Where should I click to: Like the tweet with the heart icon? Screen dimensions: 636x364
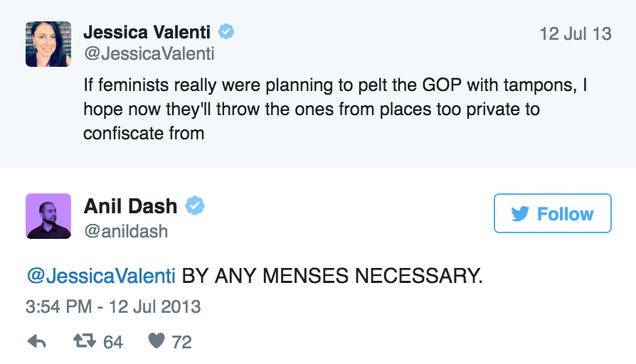[157, 340]
